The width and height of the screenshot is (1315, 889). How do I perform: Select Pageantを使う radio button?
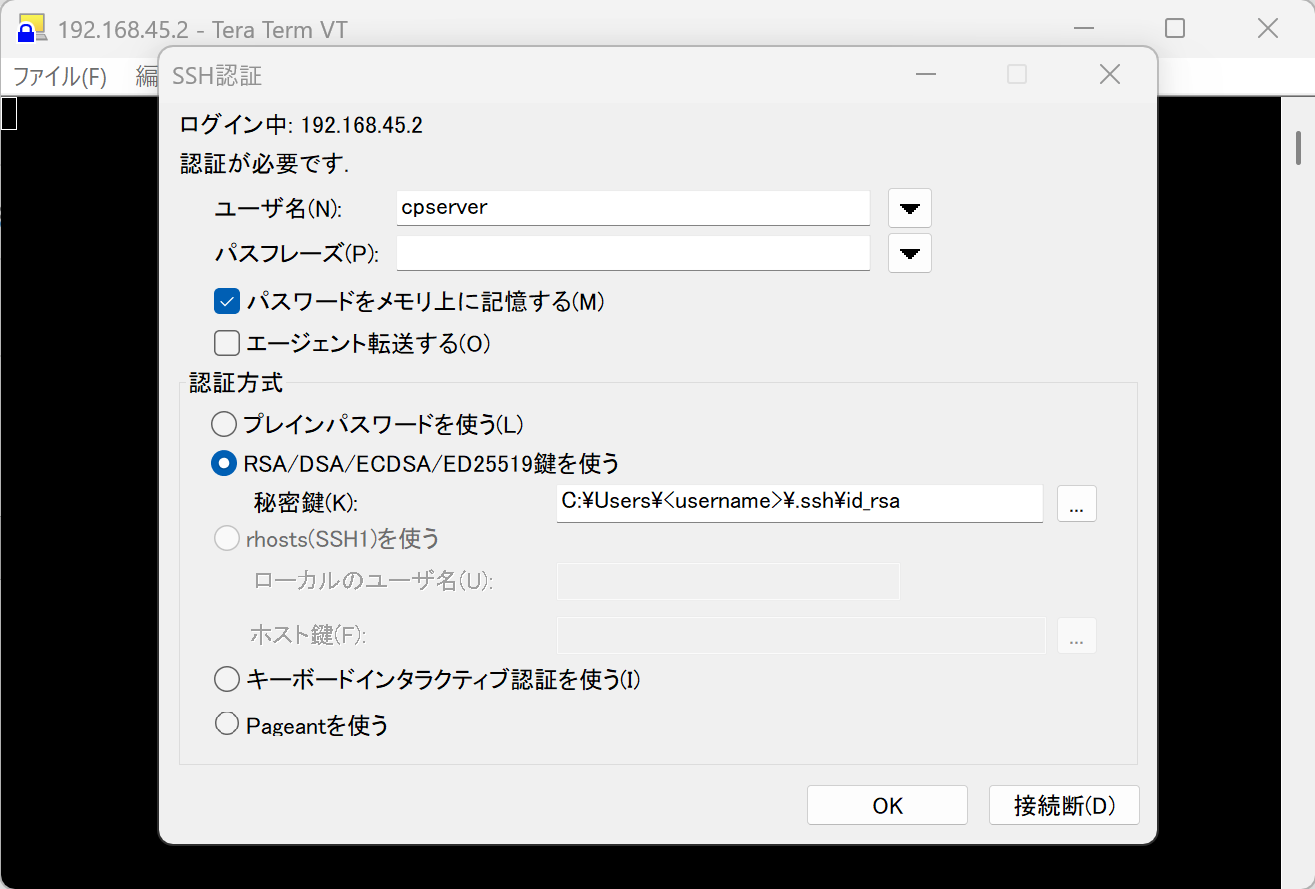[227, 724]
